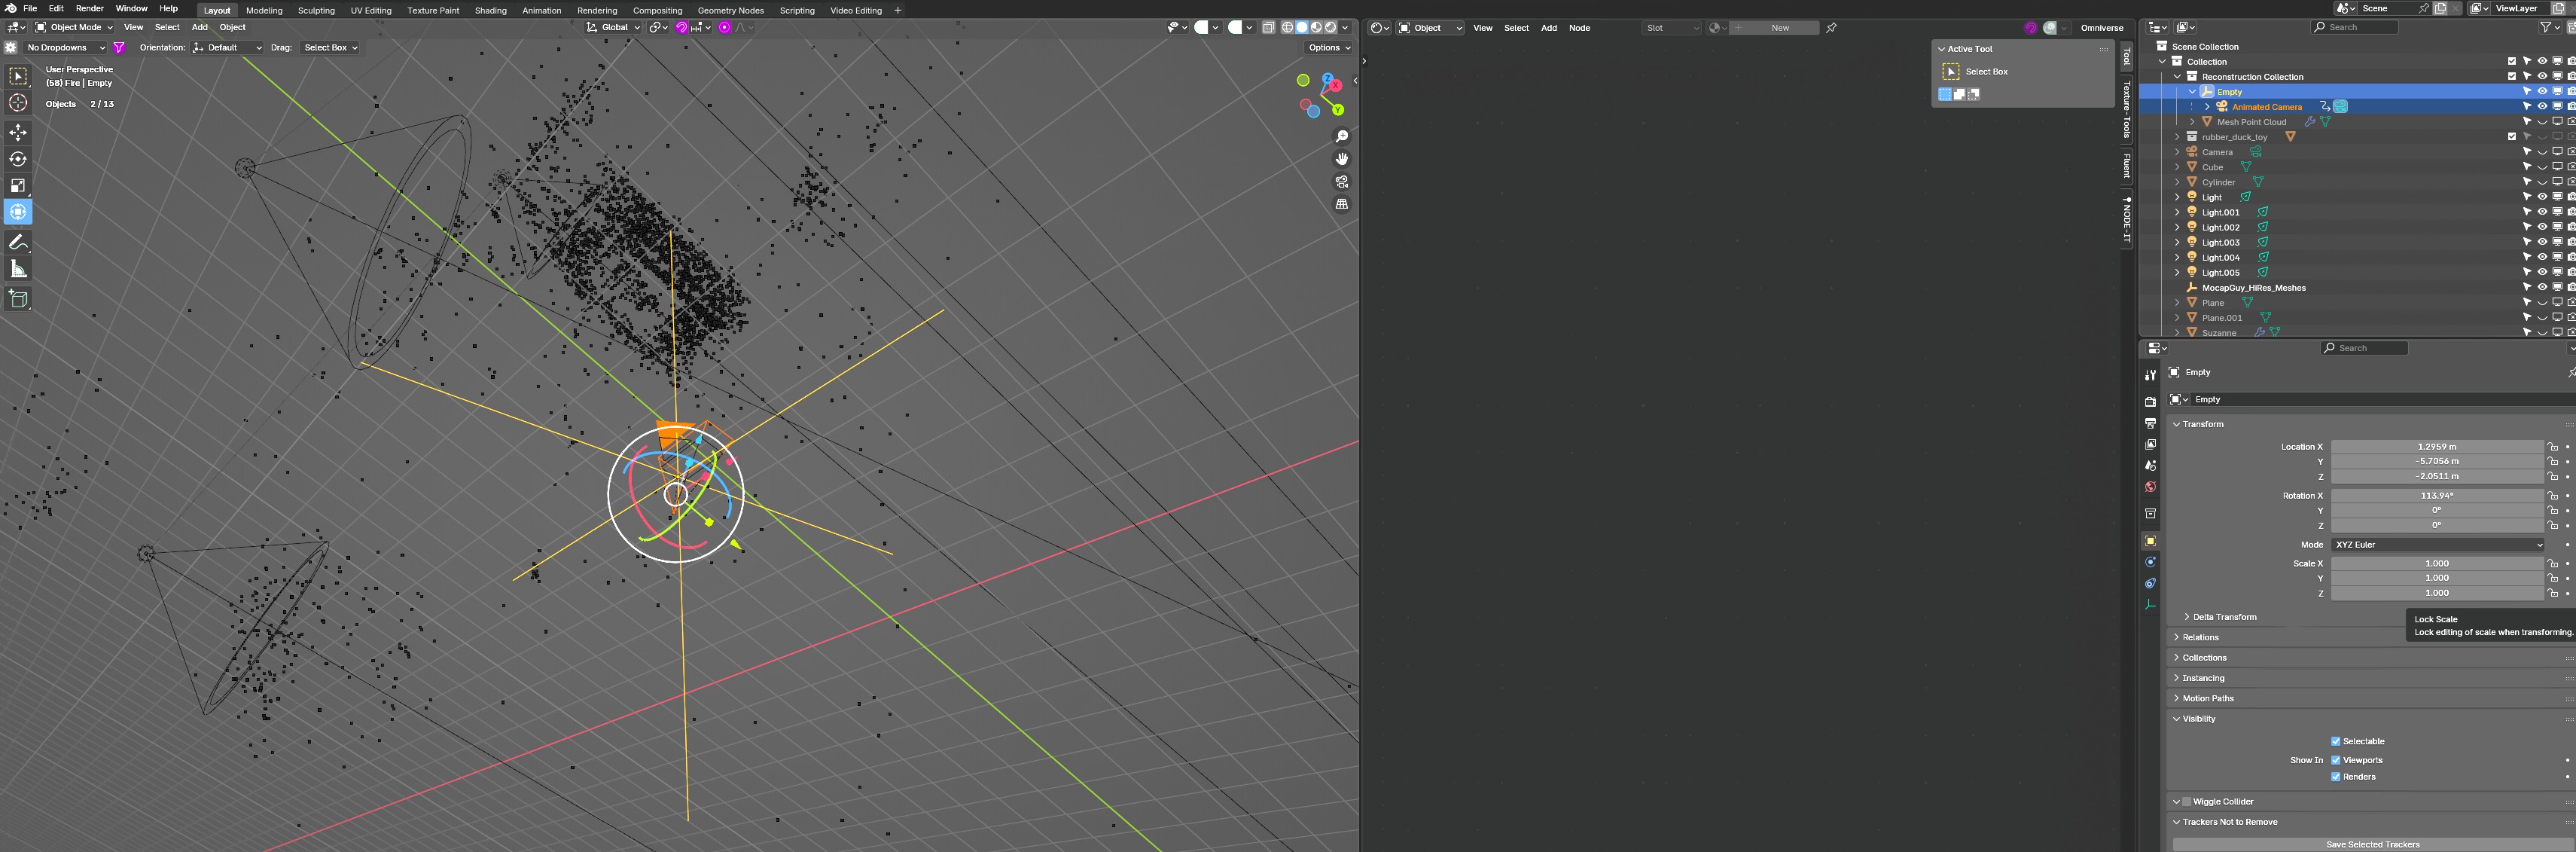Click the New material button in node editor
2576x852 pixels.
(x=1774, y=28)
